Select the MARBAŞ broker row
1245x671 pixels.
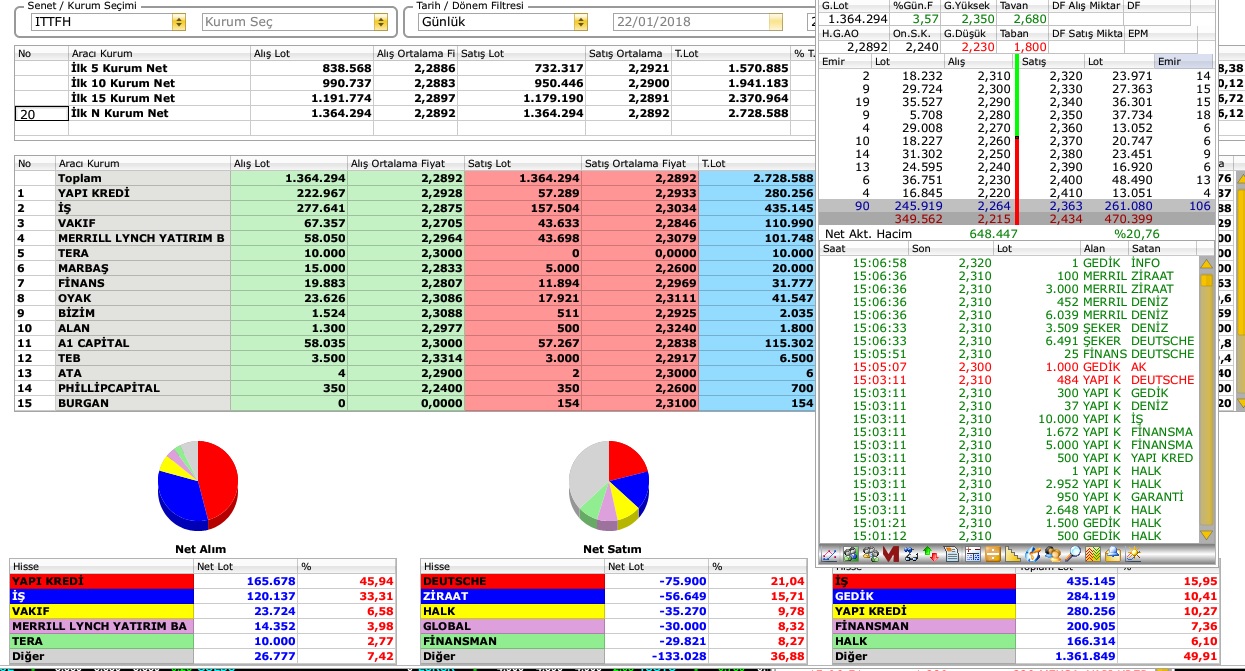point(414,268)
